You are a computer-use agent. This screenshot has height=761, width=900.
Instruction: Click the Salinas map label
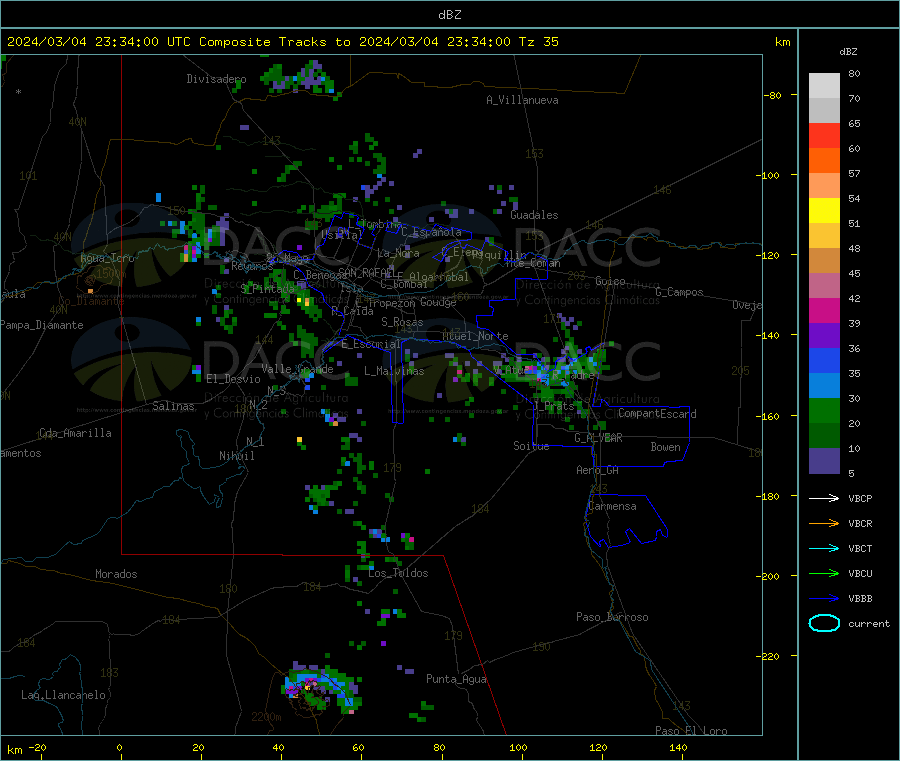(173, 406)
